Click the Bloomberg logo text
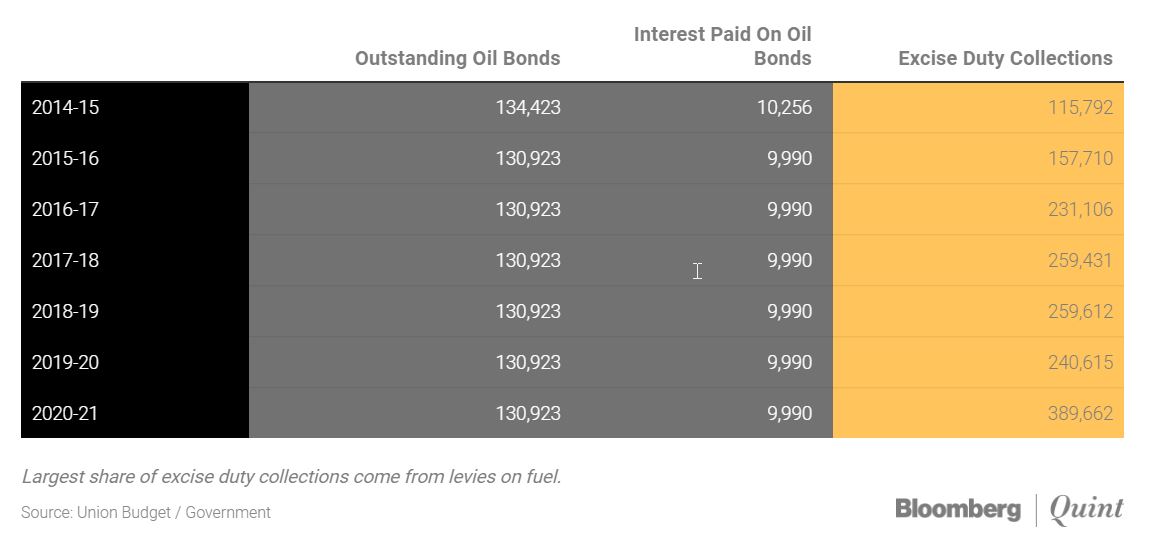This screenshot has height=544, width=1158. point(958,509)
